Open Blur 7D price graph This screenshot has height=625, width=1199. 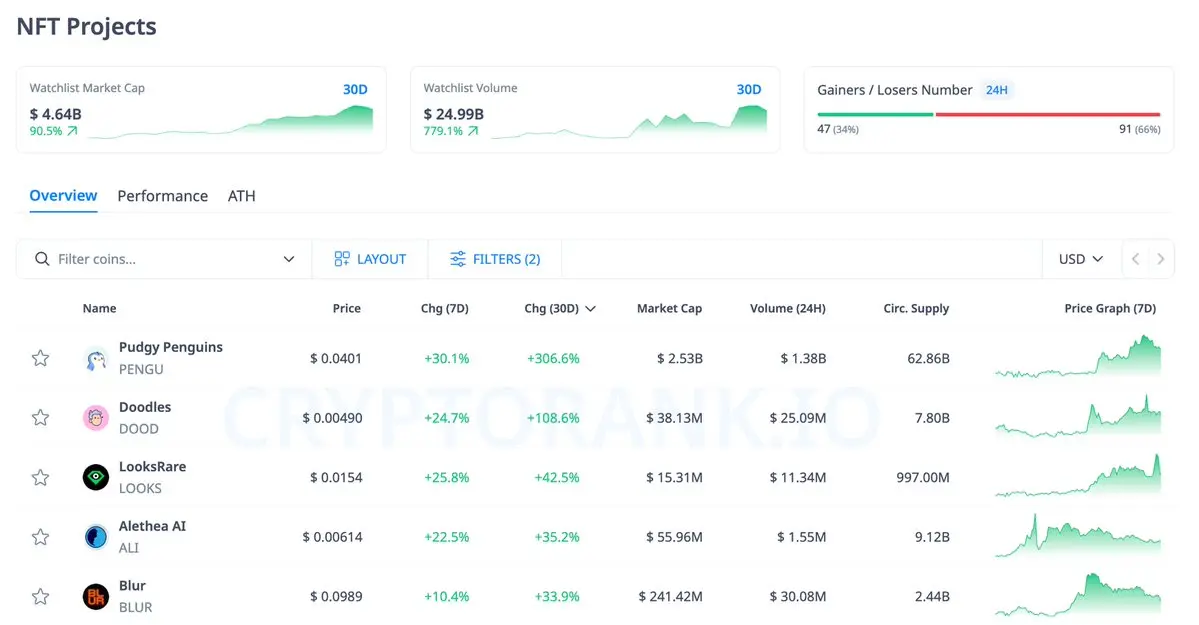pos(1078,595)
